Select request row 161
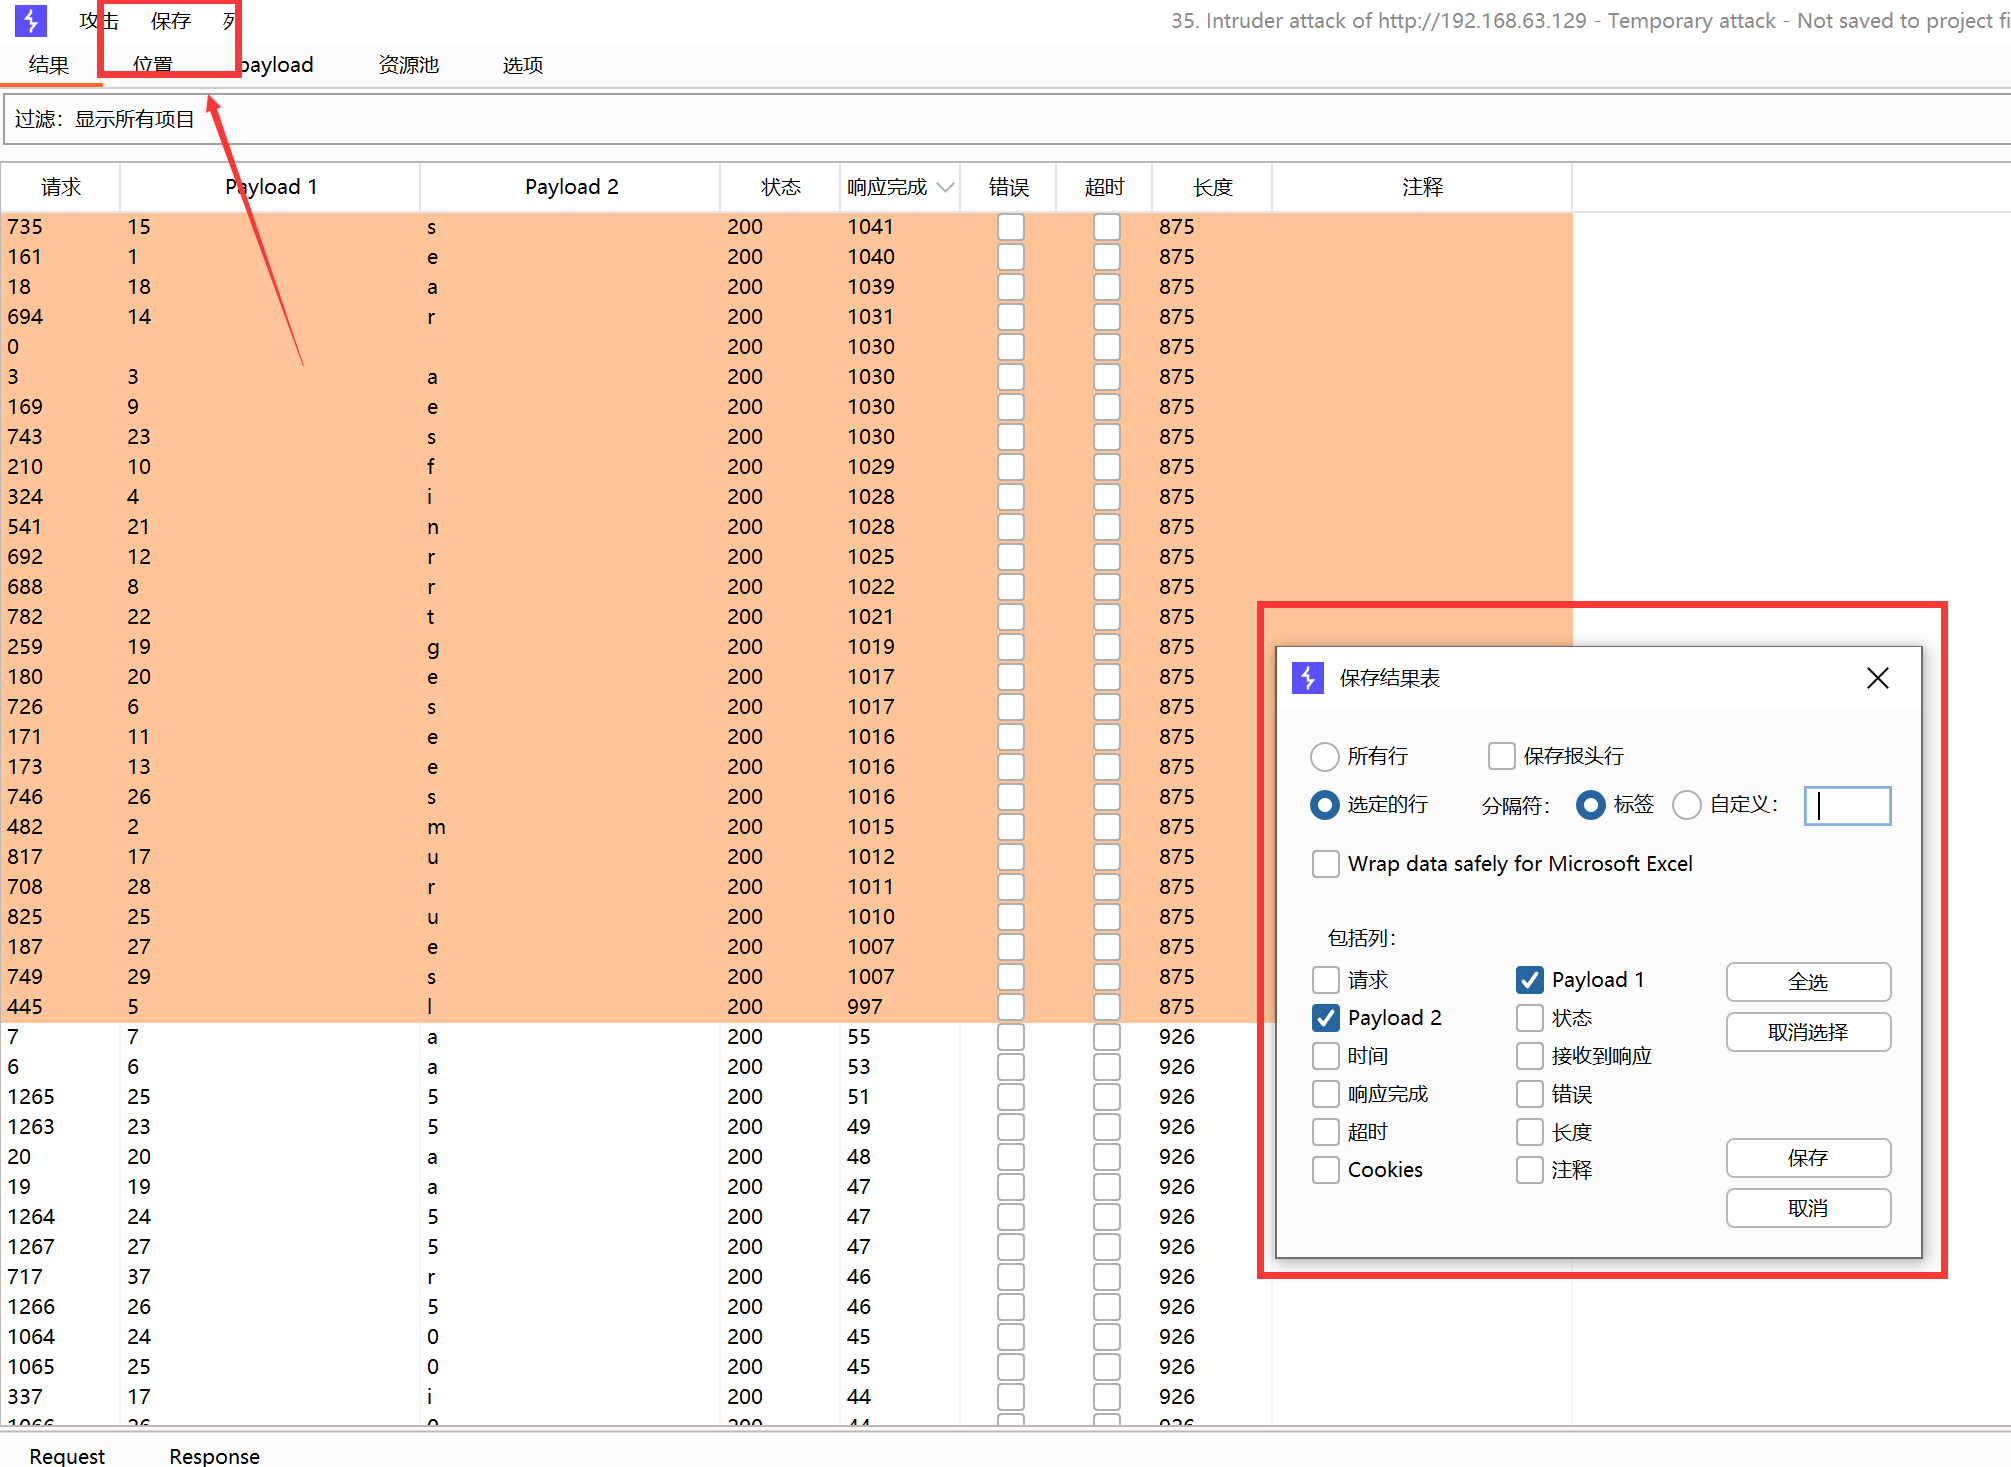 pyautogui.click(x=786, y=257)
